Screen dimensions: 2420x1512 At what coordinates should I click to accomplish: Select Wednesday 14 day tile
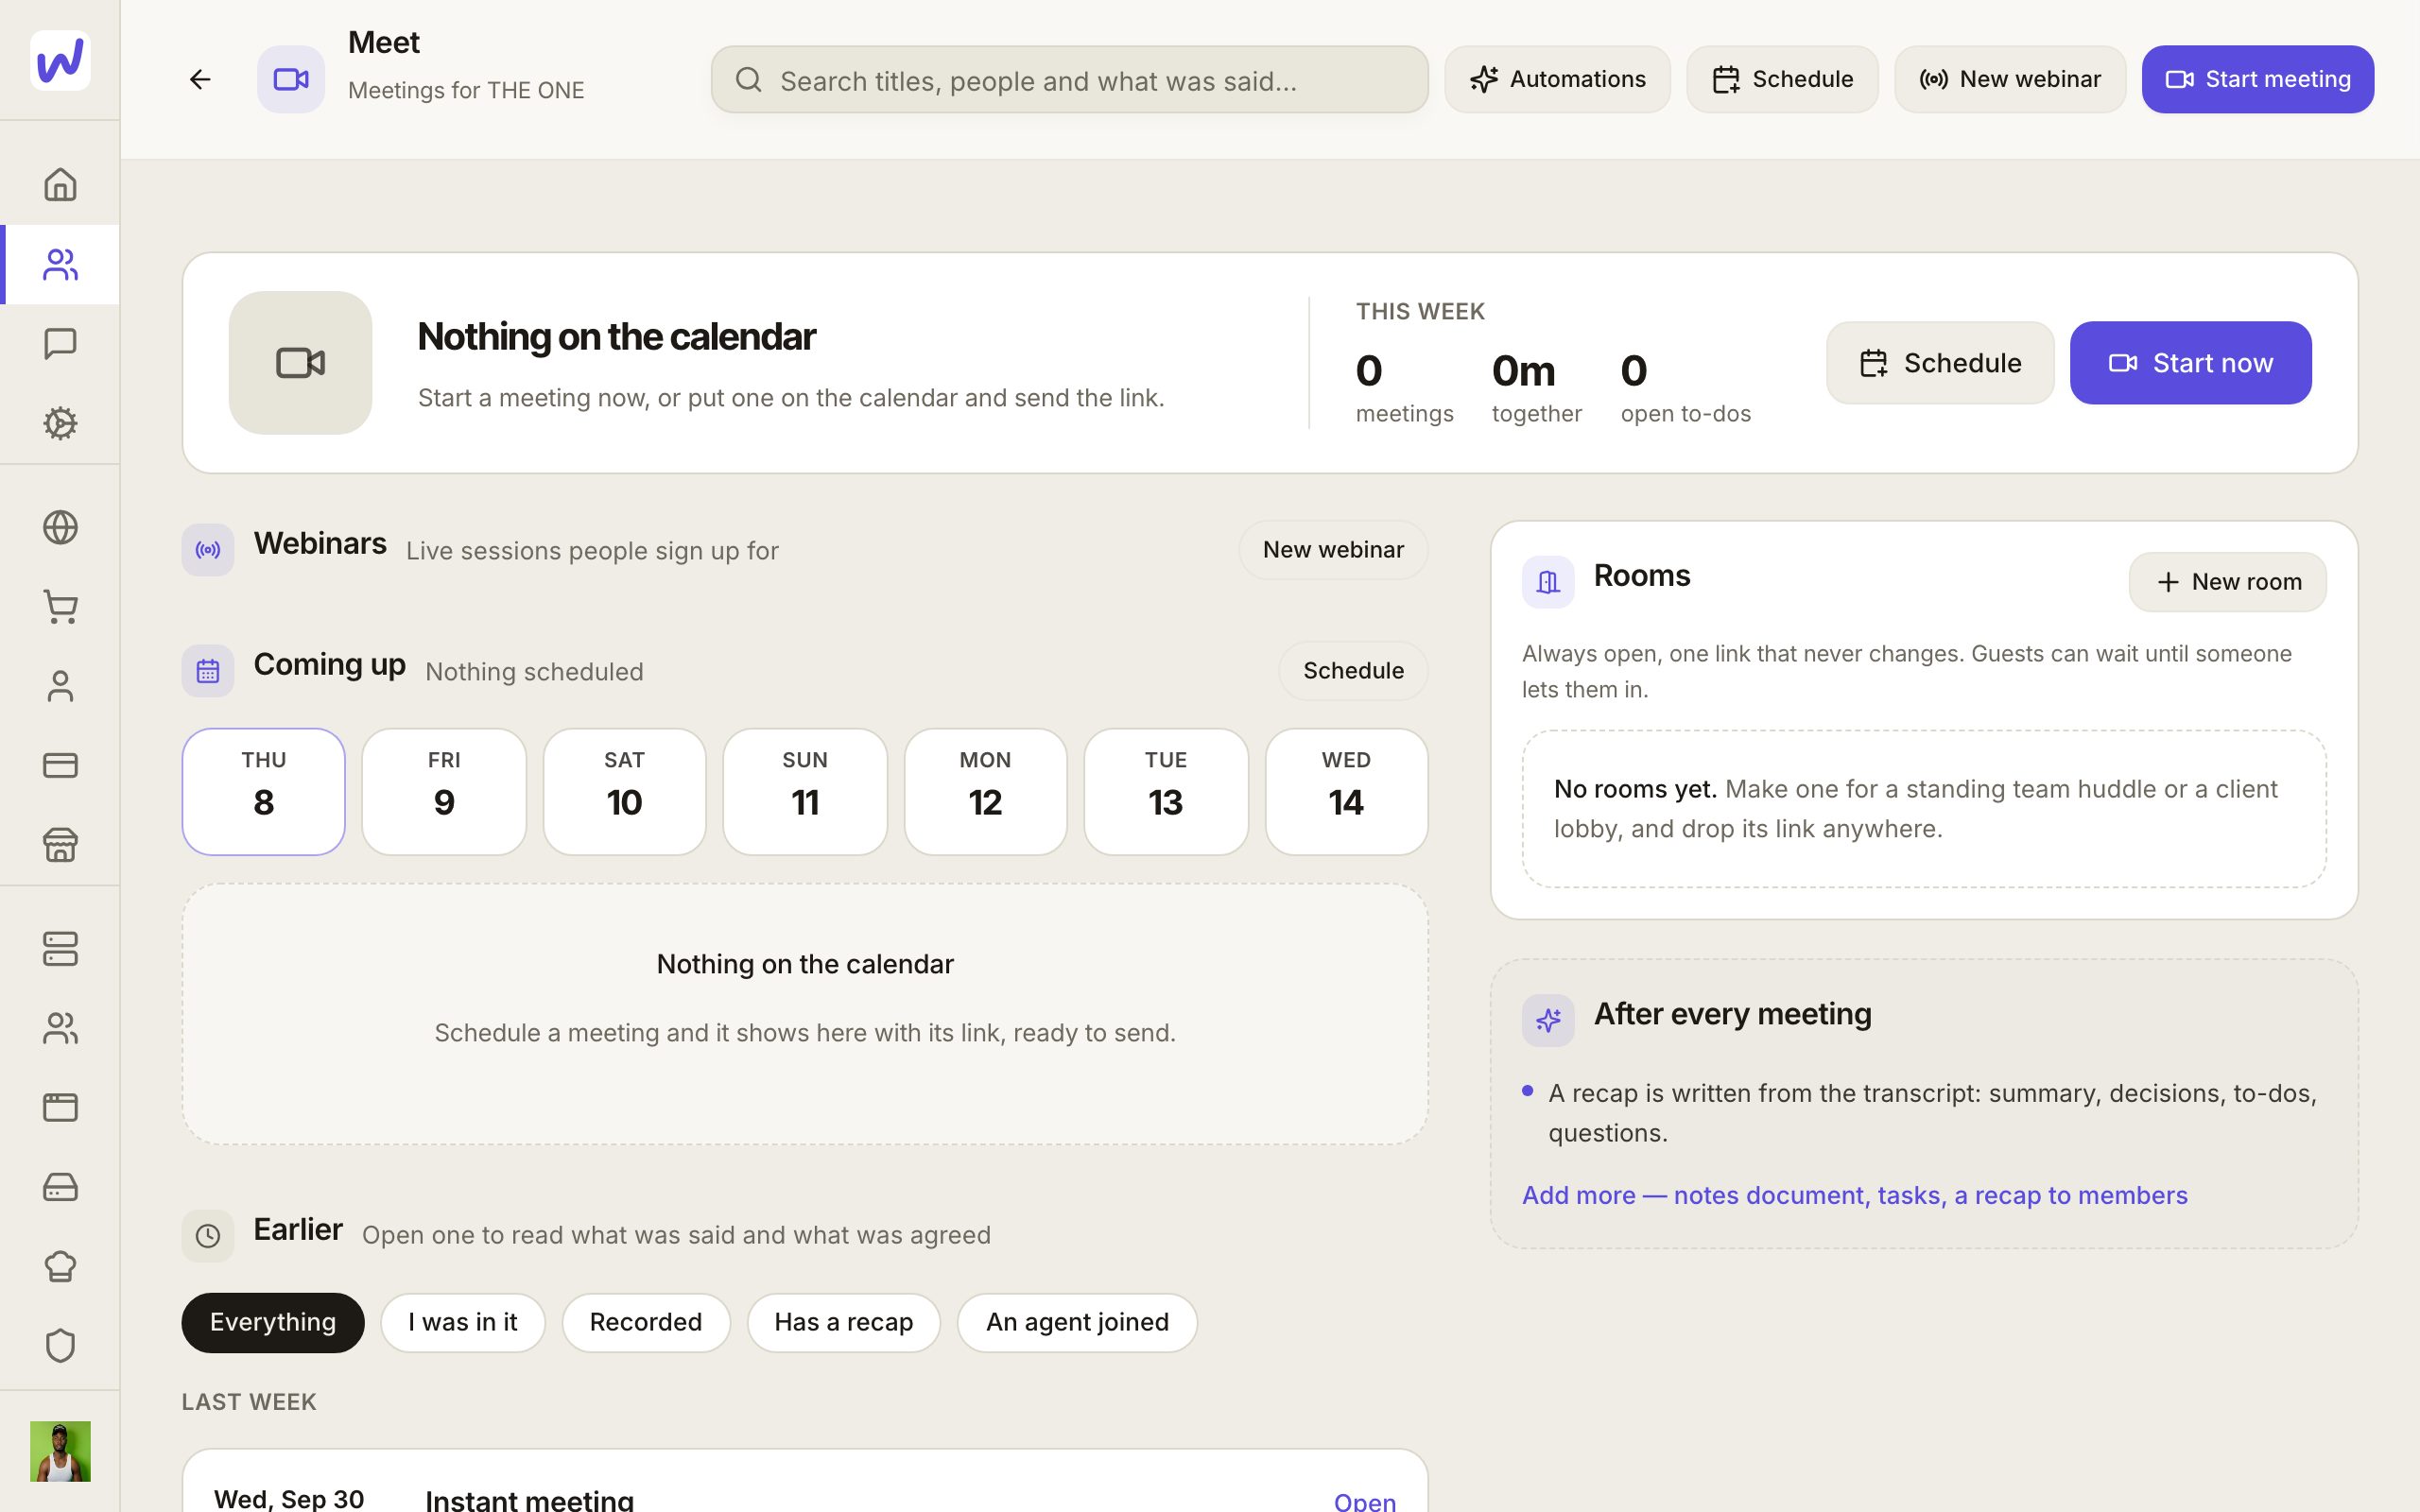[1346, 792]
